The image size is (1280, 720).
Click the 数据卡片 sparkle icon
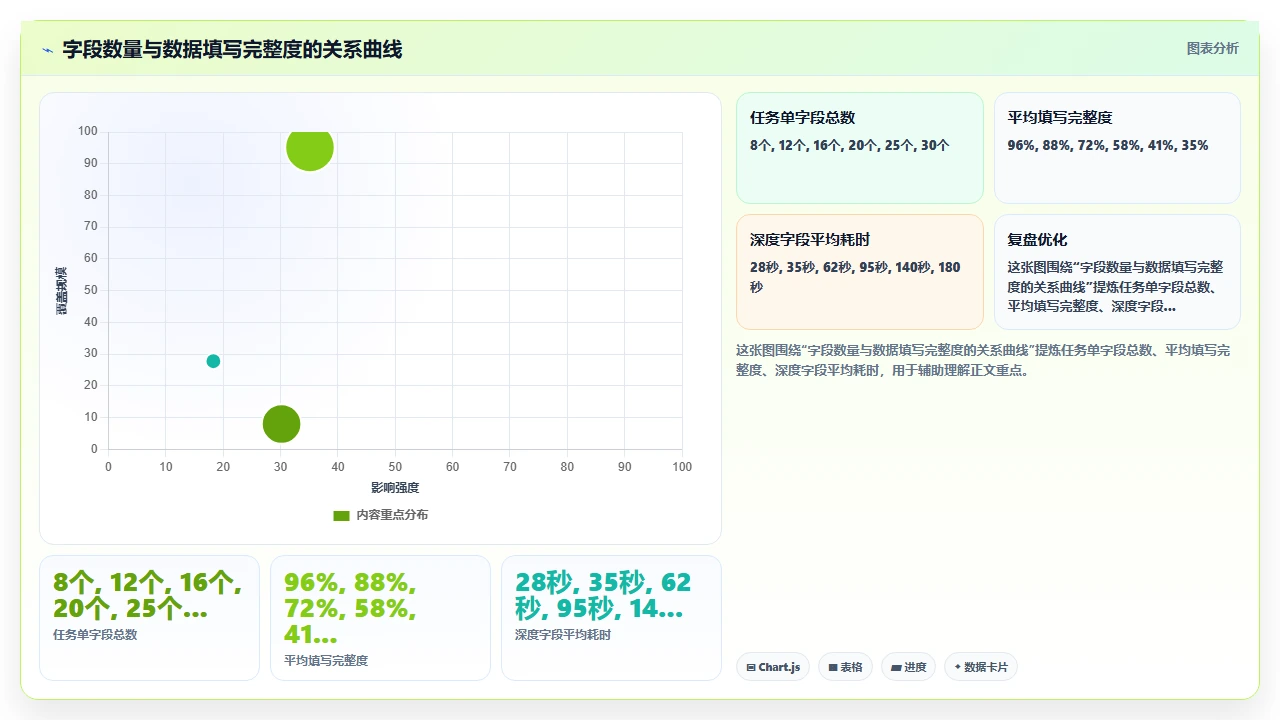pyautogui.click(x=958, y=667)
